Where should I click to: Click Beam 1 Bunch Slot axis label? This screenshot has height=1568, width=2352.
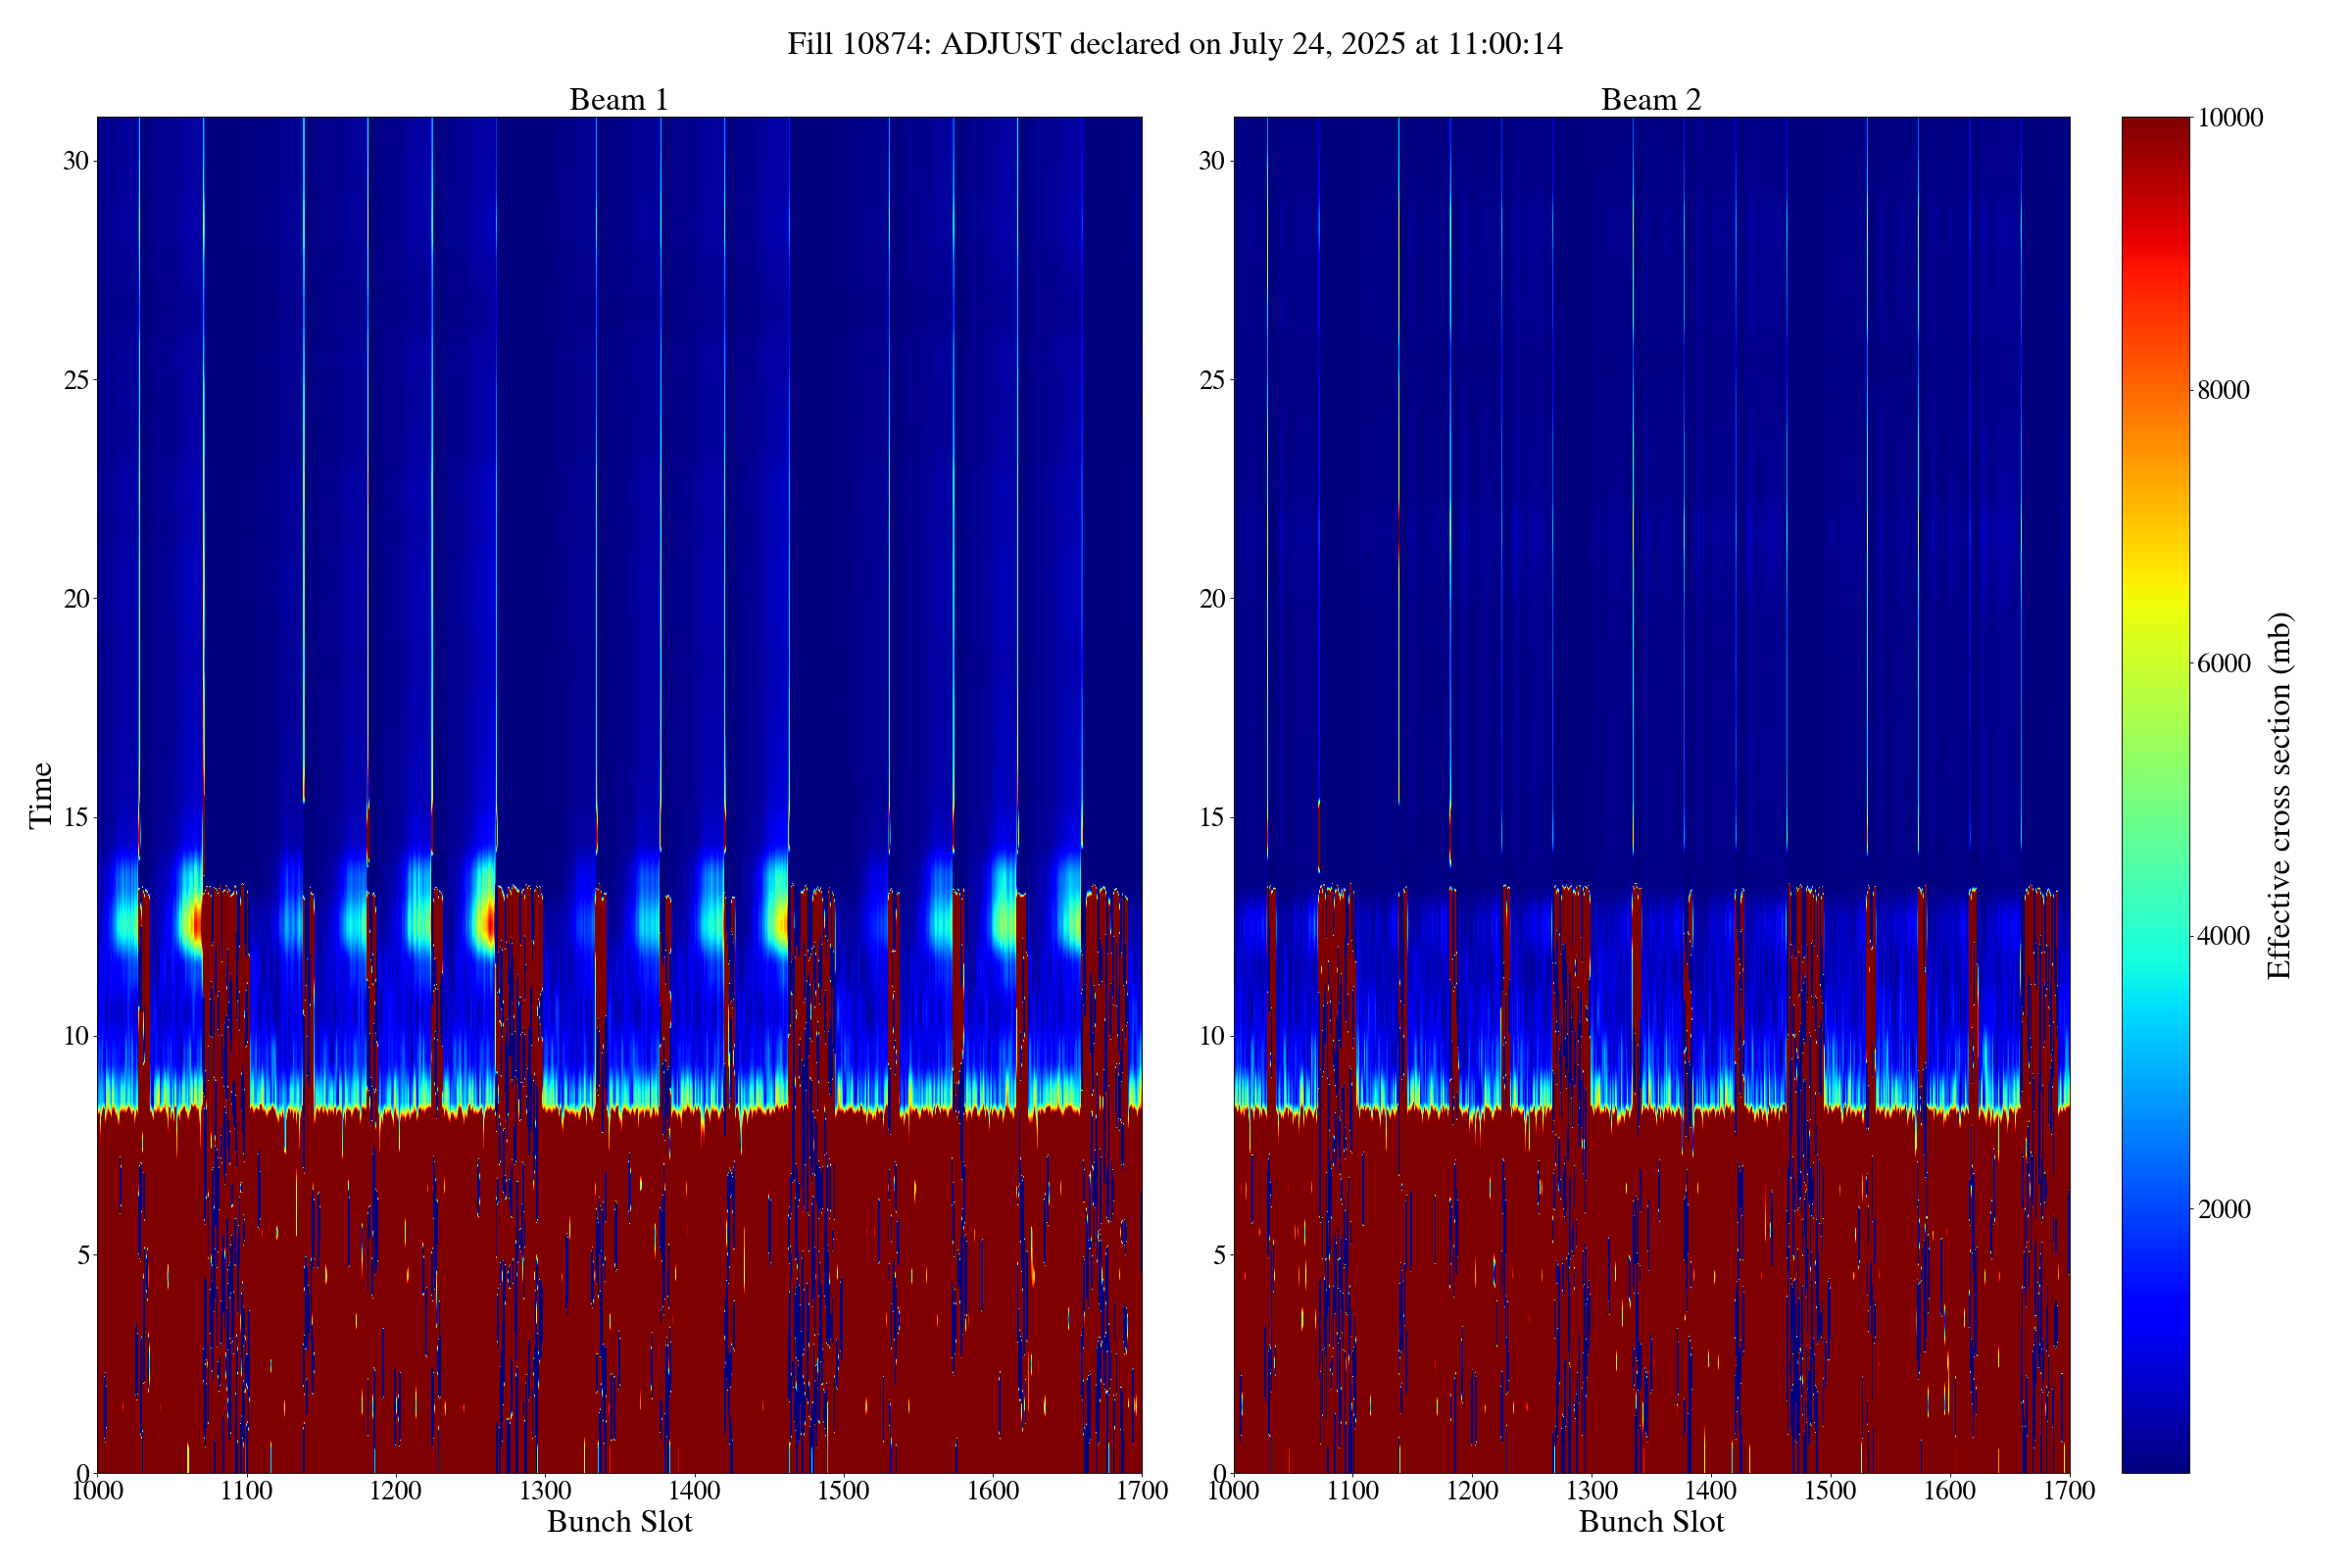[x=619, y=1522]
